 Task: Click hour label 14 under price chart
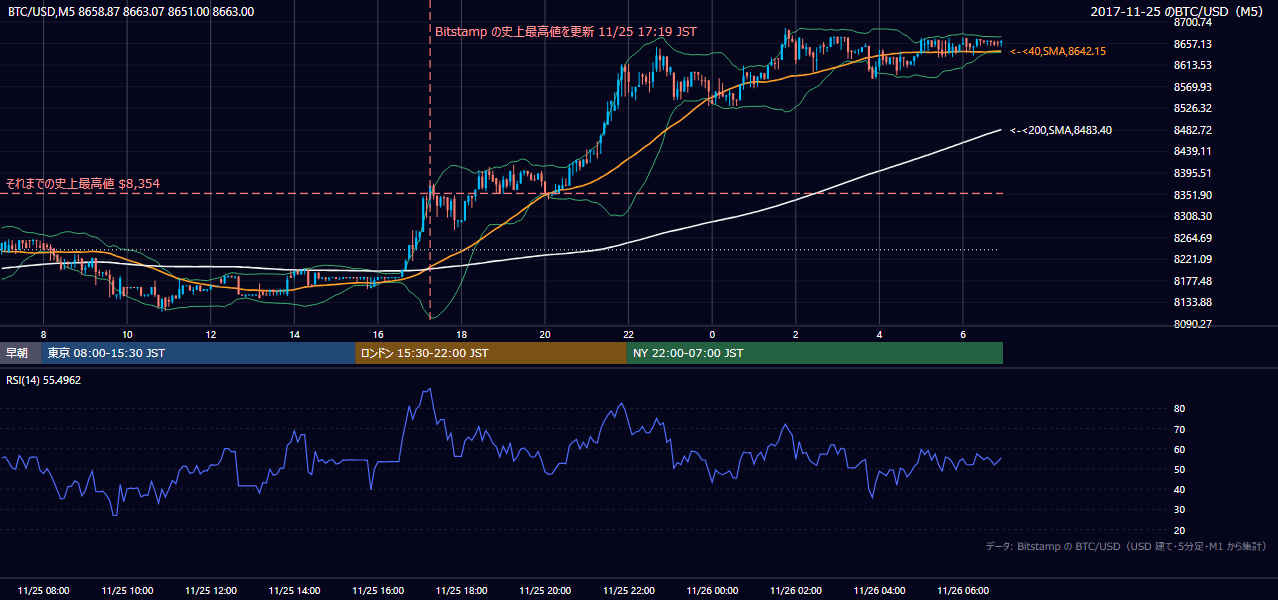pos(294,334)
